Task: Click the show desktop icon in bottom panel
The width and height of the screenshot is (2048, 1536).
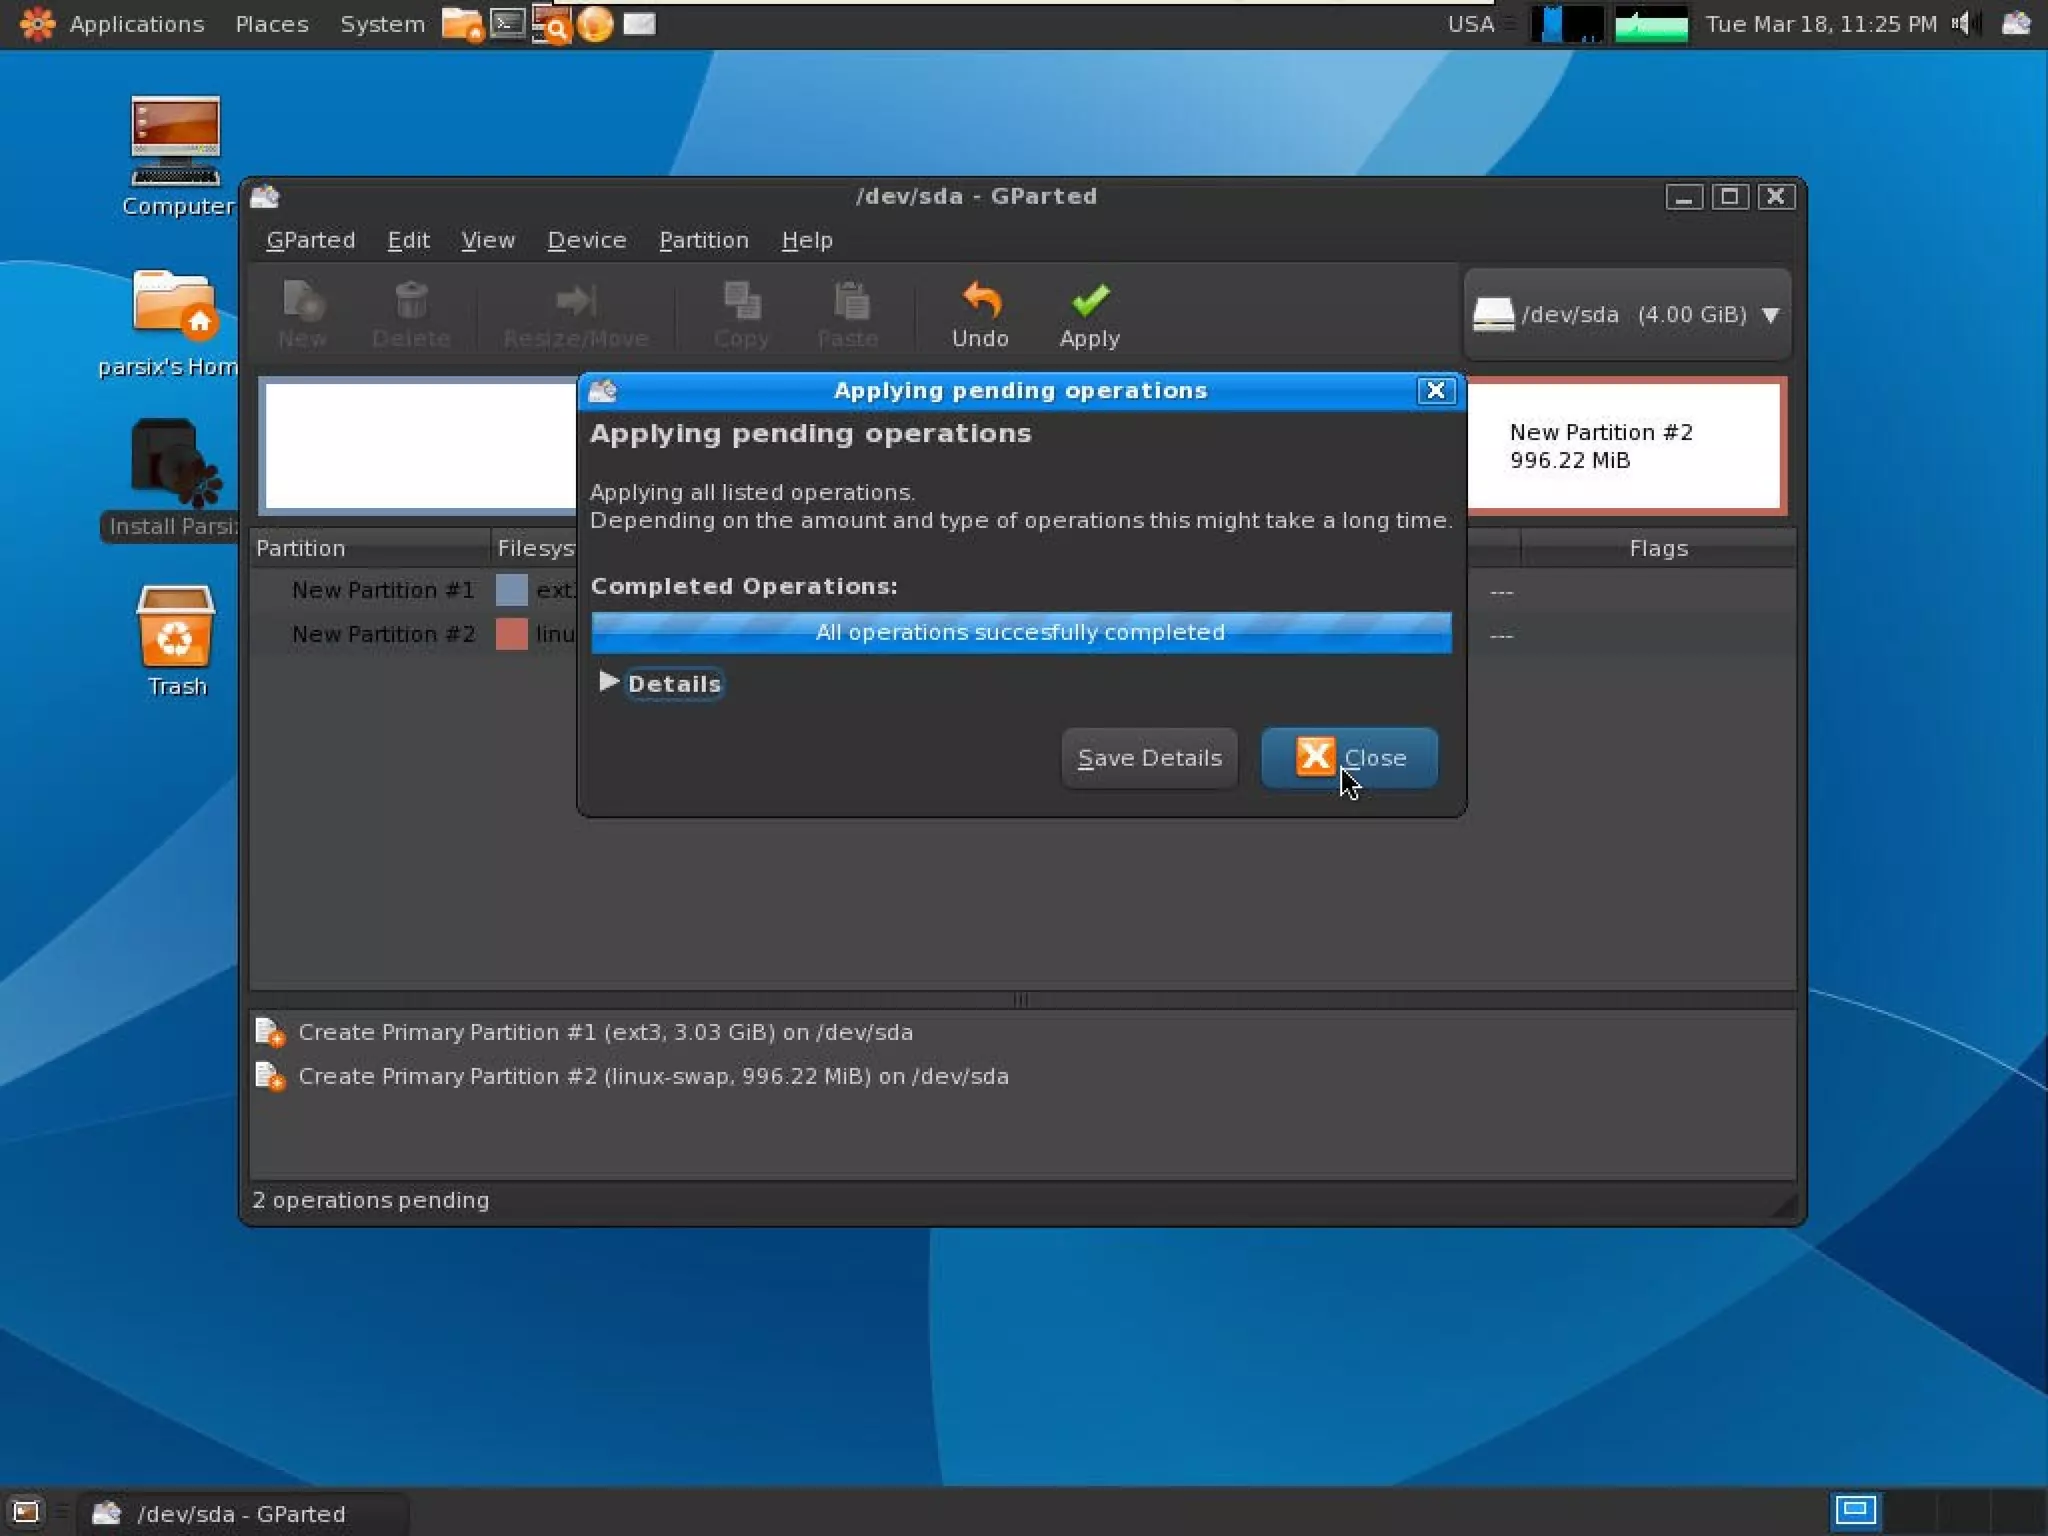Action: click(x=25, y=1511)
